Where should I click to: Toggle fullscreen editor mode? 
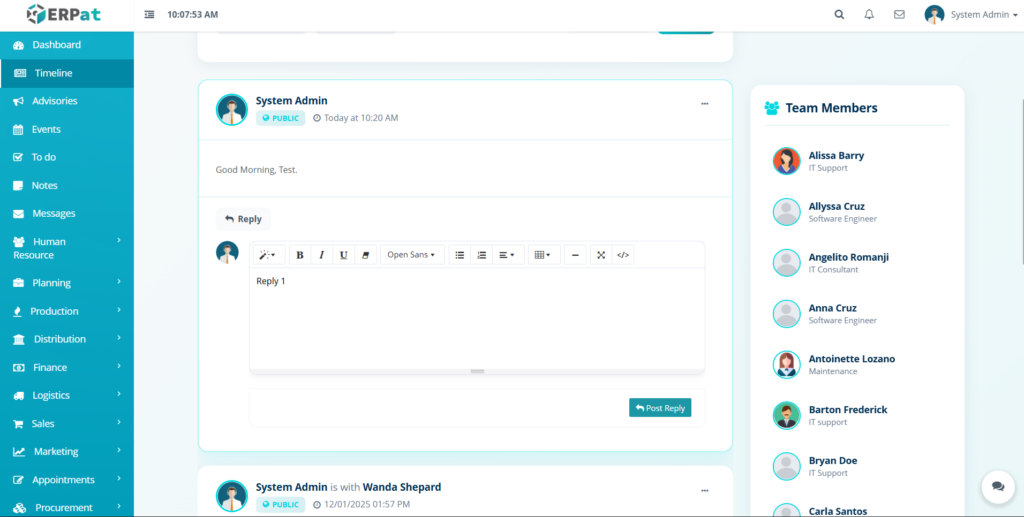601,255
